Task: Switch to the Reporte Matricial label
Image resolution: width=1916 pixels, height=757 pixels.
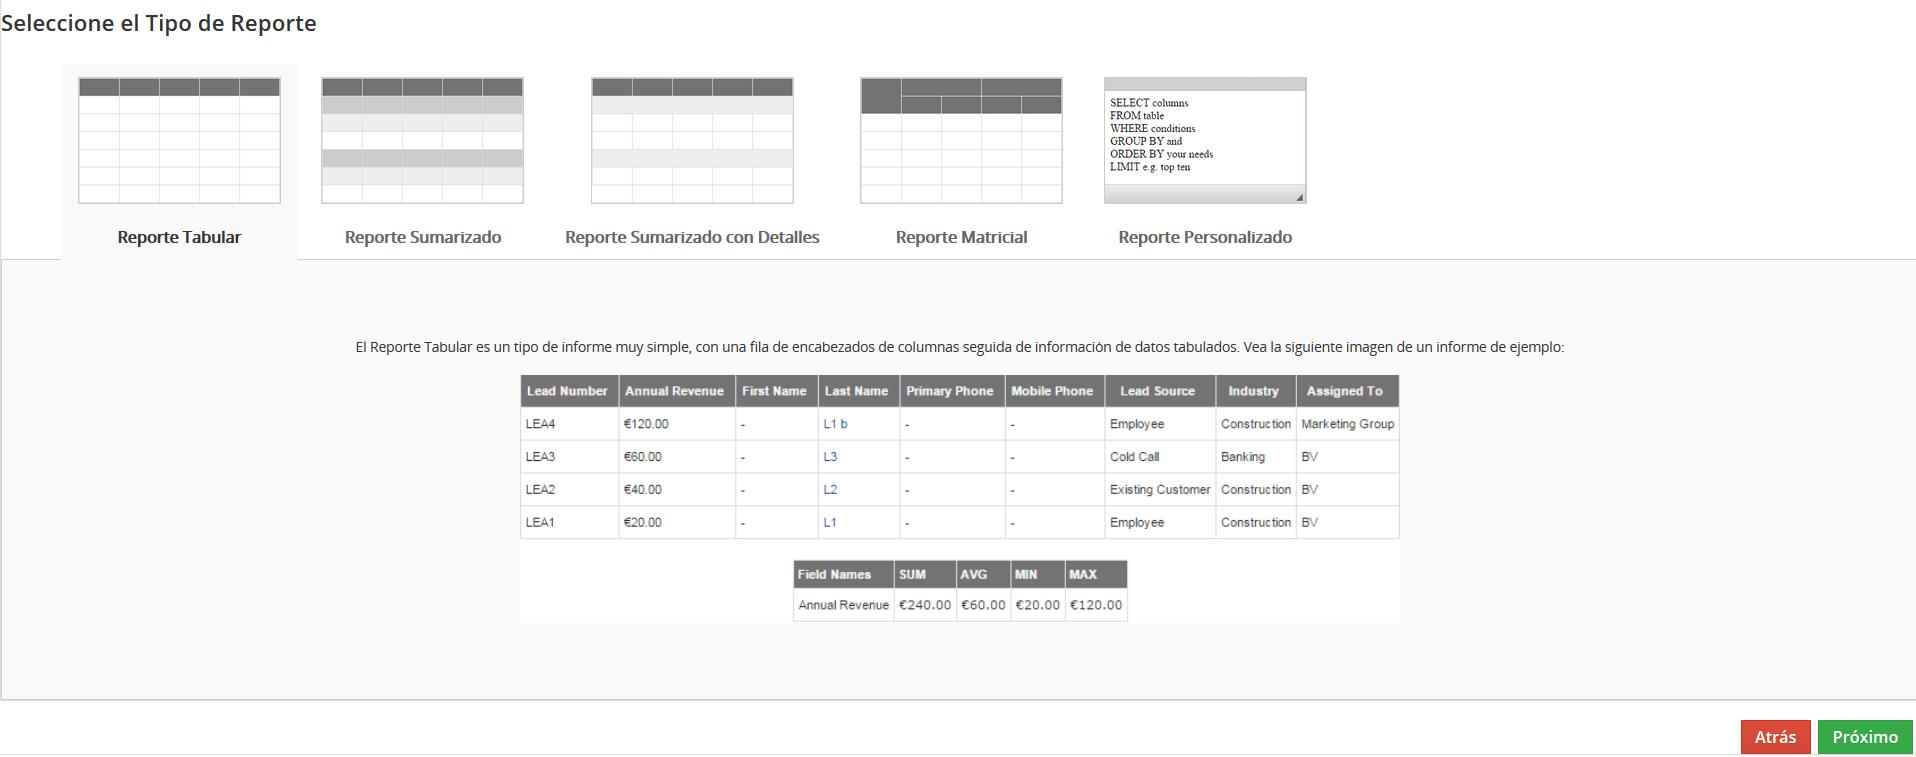Action: (x=961, y=237)
